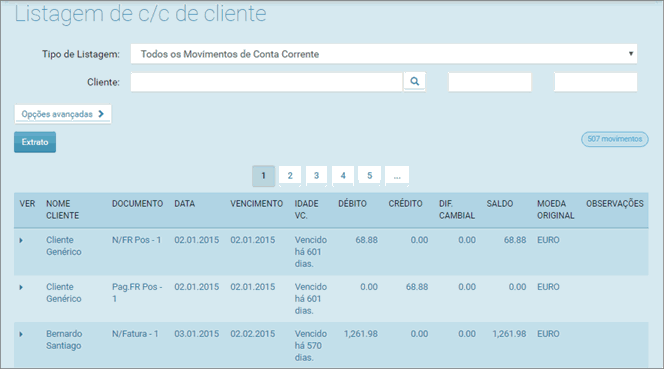The image size is (664, 369).
Task: Click Cliente Genérico in the N/FR Pos row
Action: point(64,246)
